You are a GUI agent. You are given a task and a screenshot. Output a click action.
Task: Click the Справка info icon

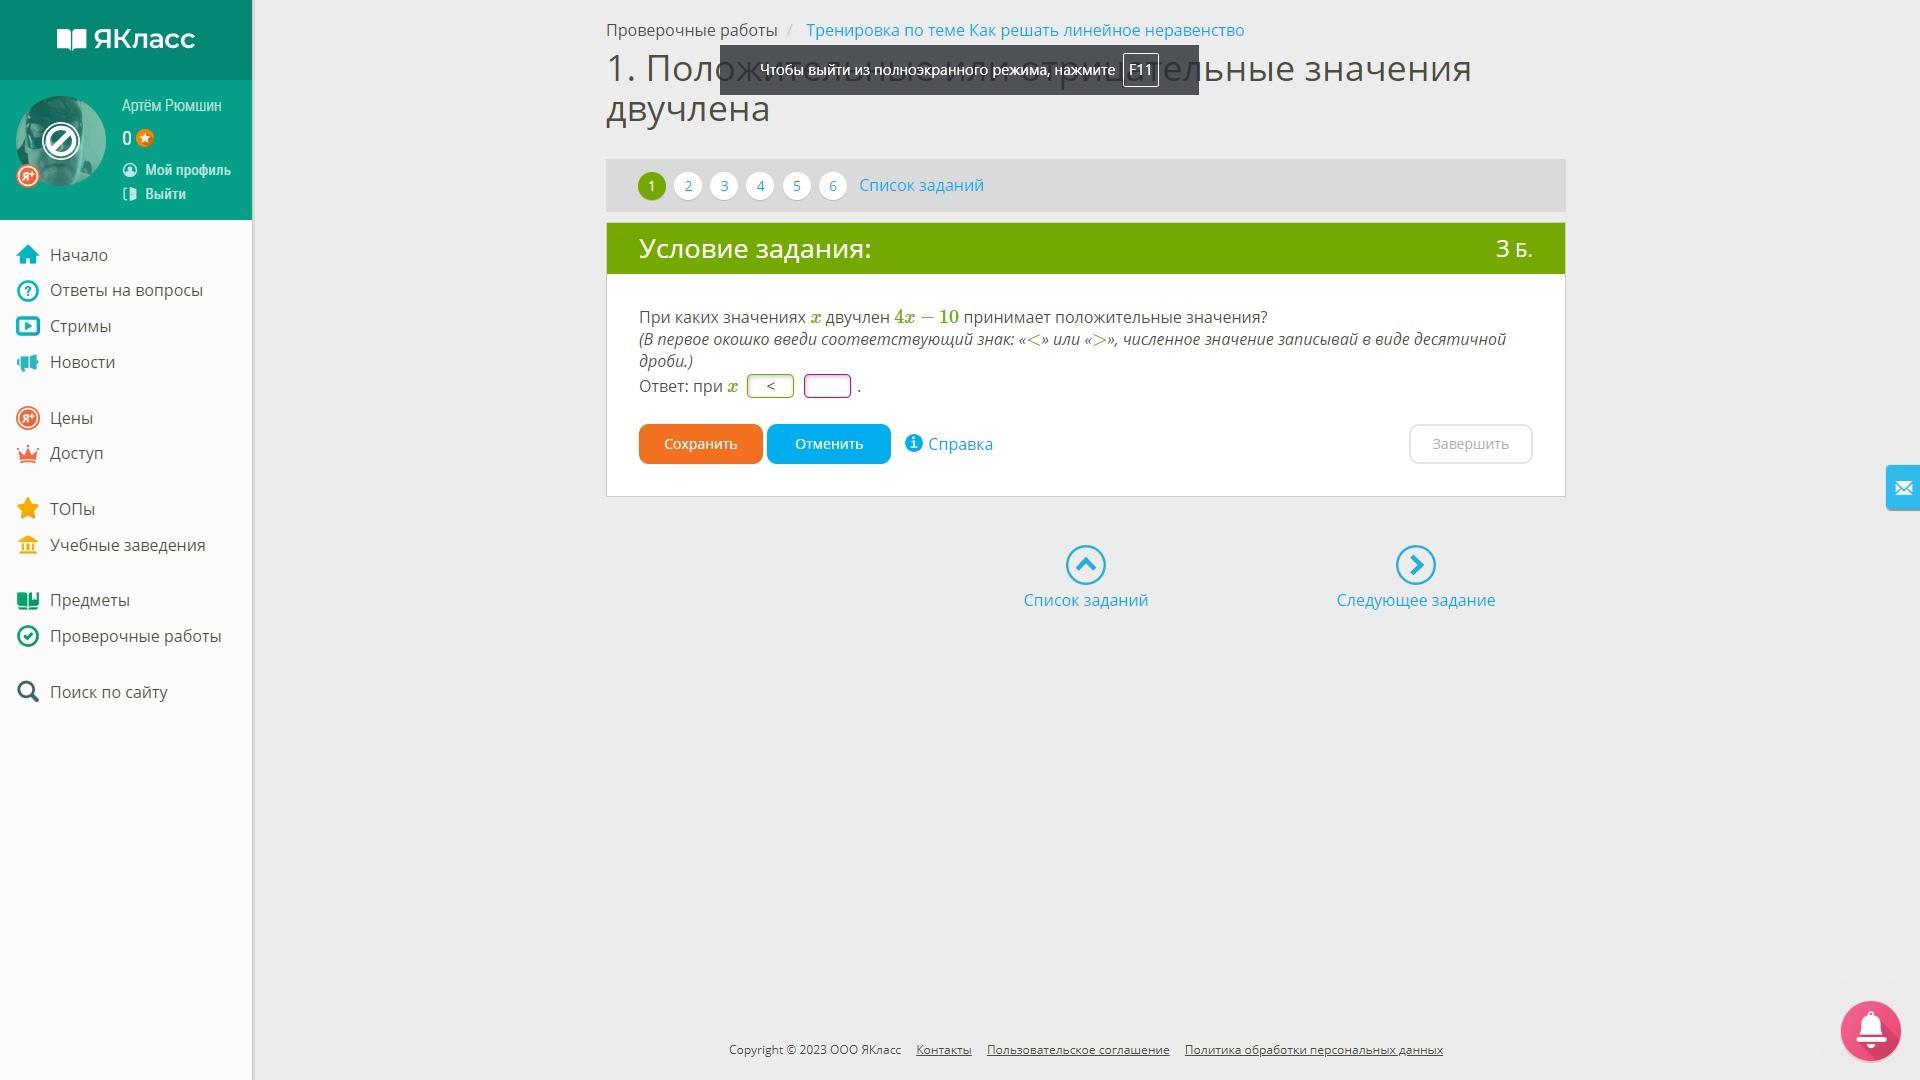tap(913, 443)
